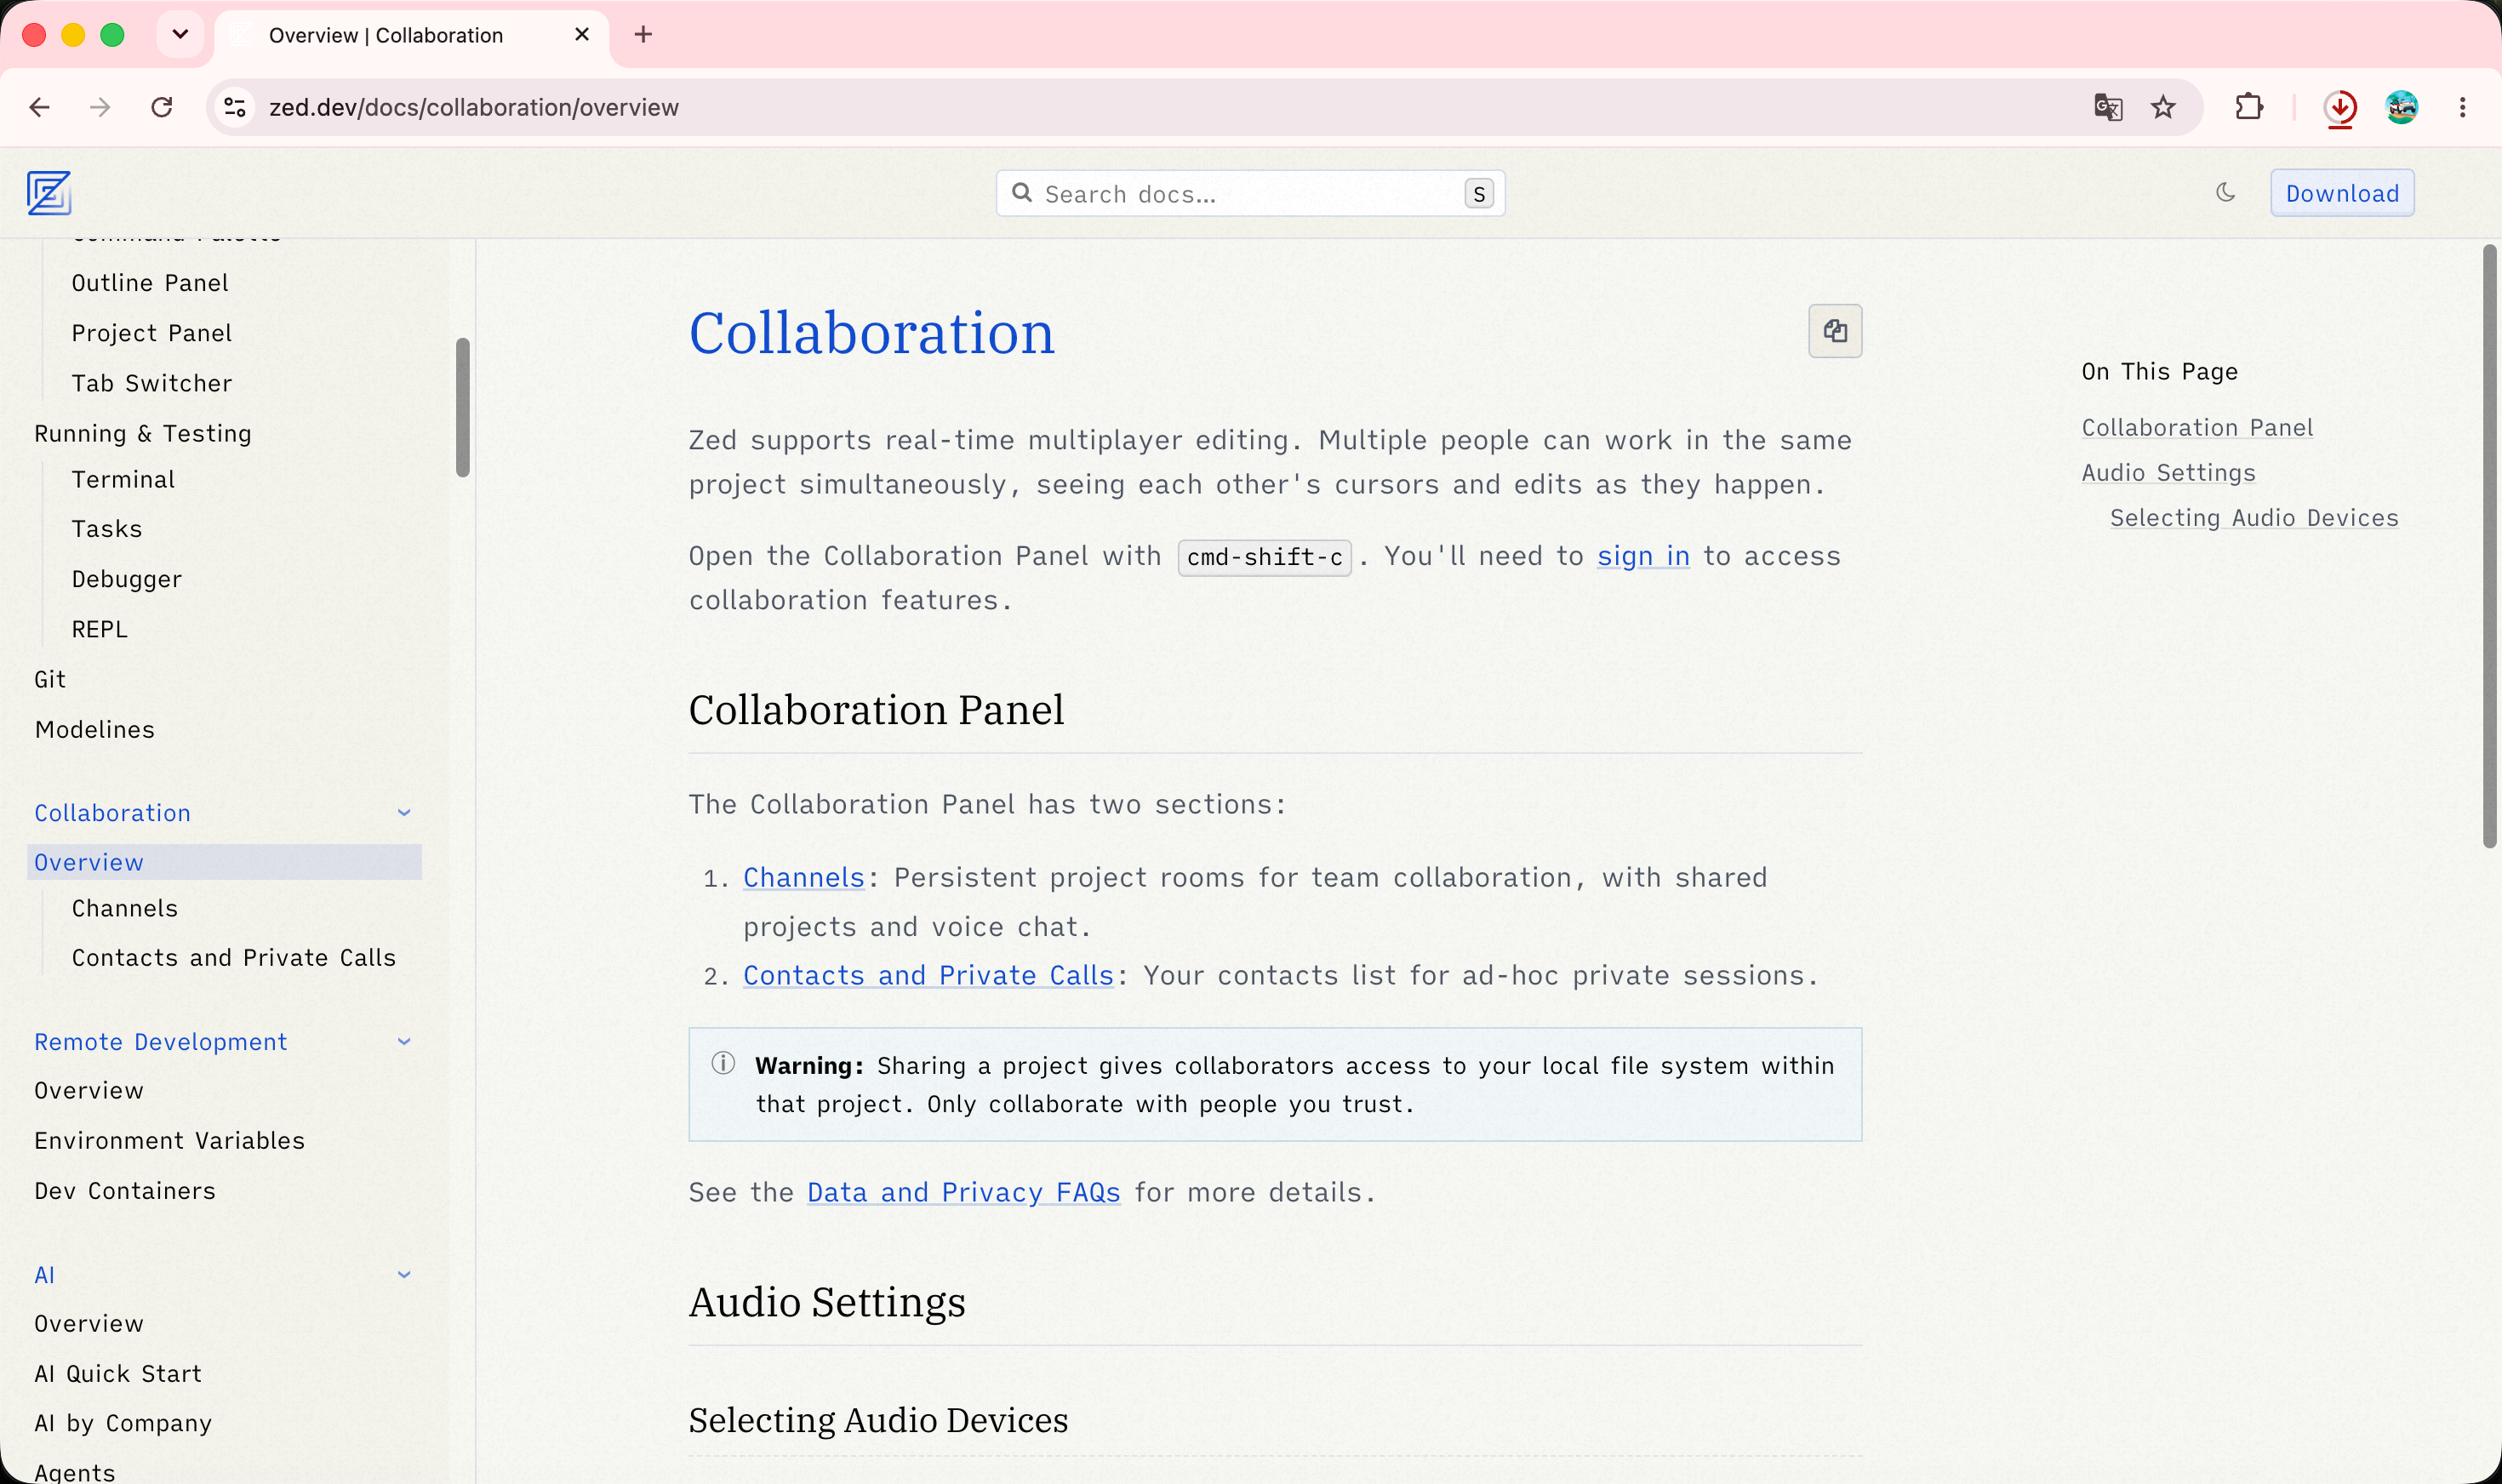Focus the Search docs input field
Viewport: 2502px width, 1484px height.
coord(1250,193)
